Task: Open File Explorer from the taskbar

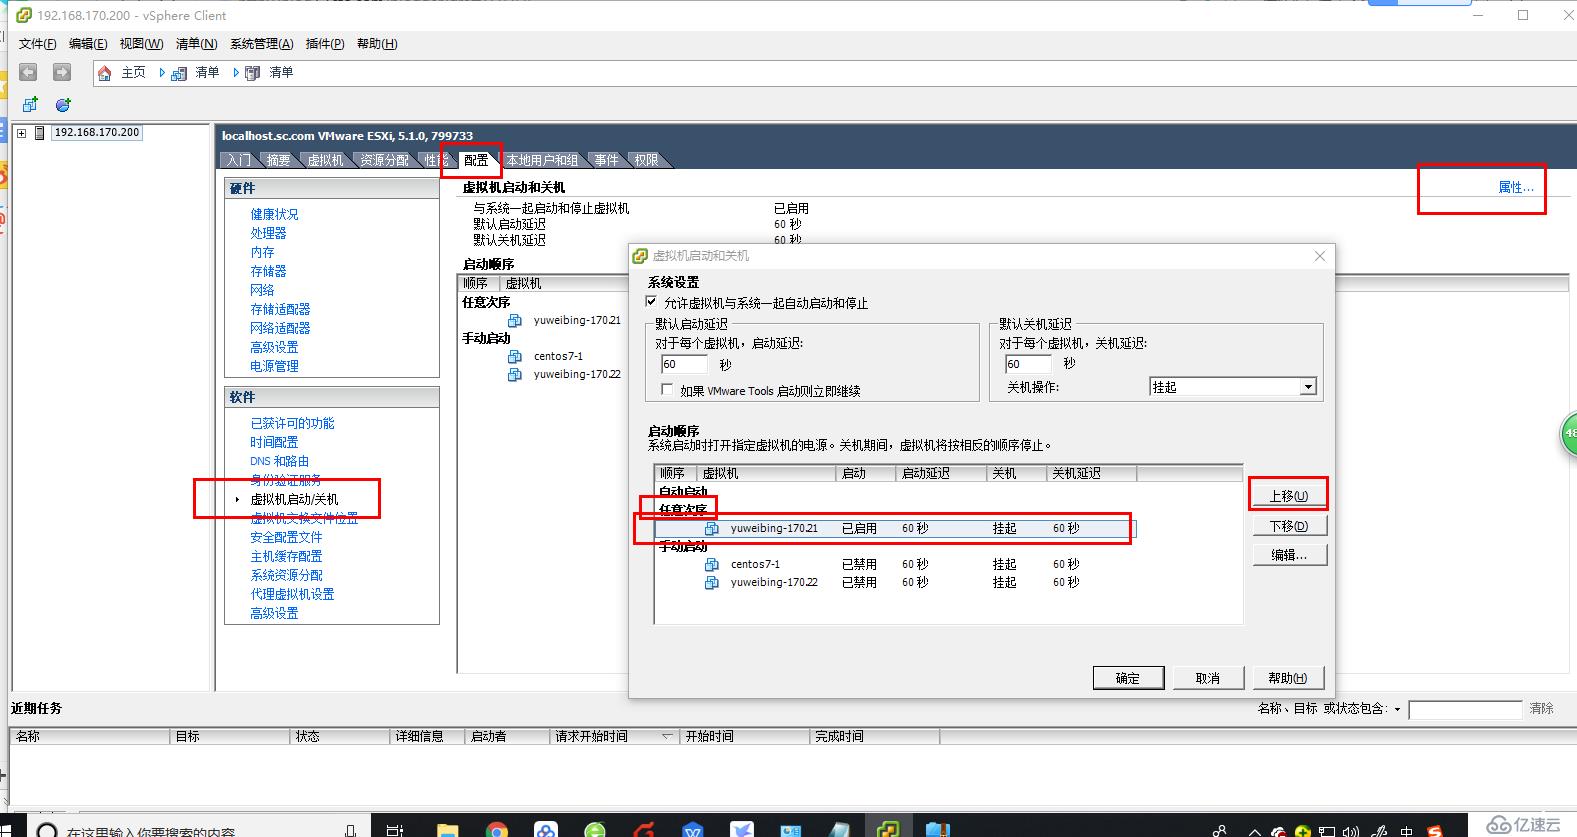Action: click(447, 829)
